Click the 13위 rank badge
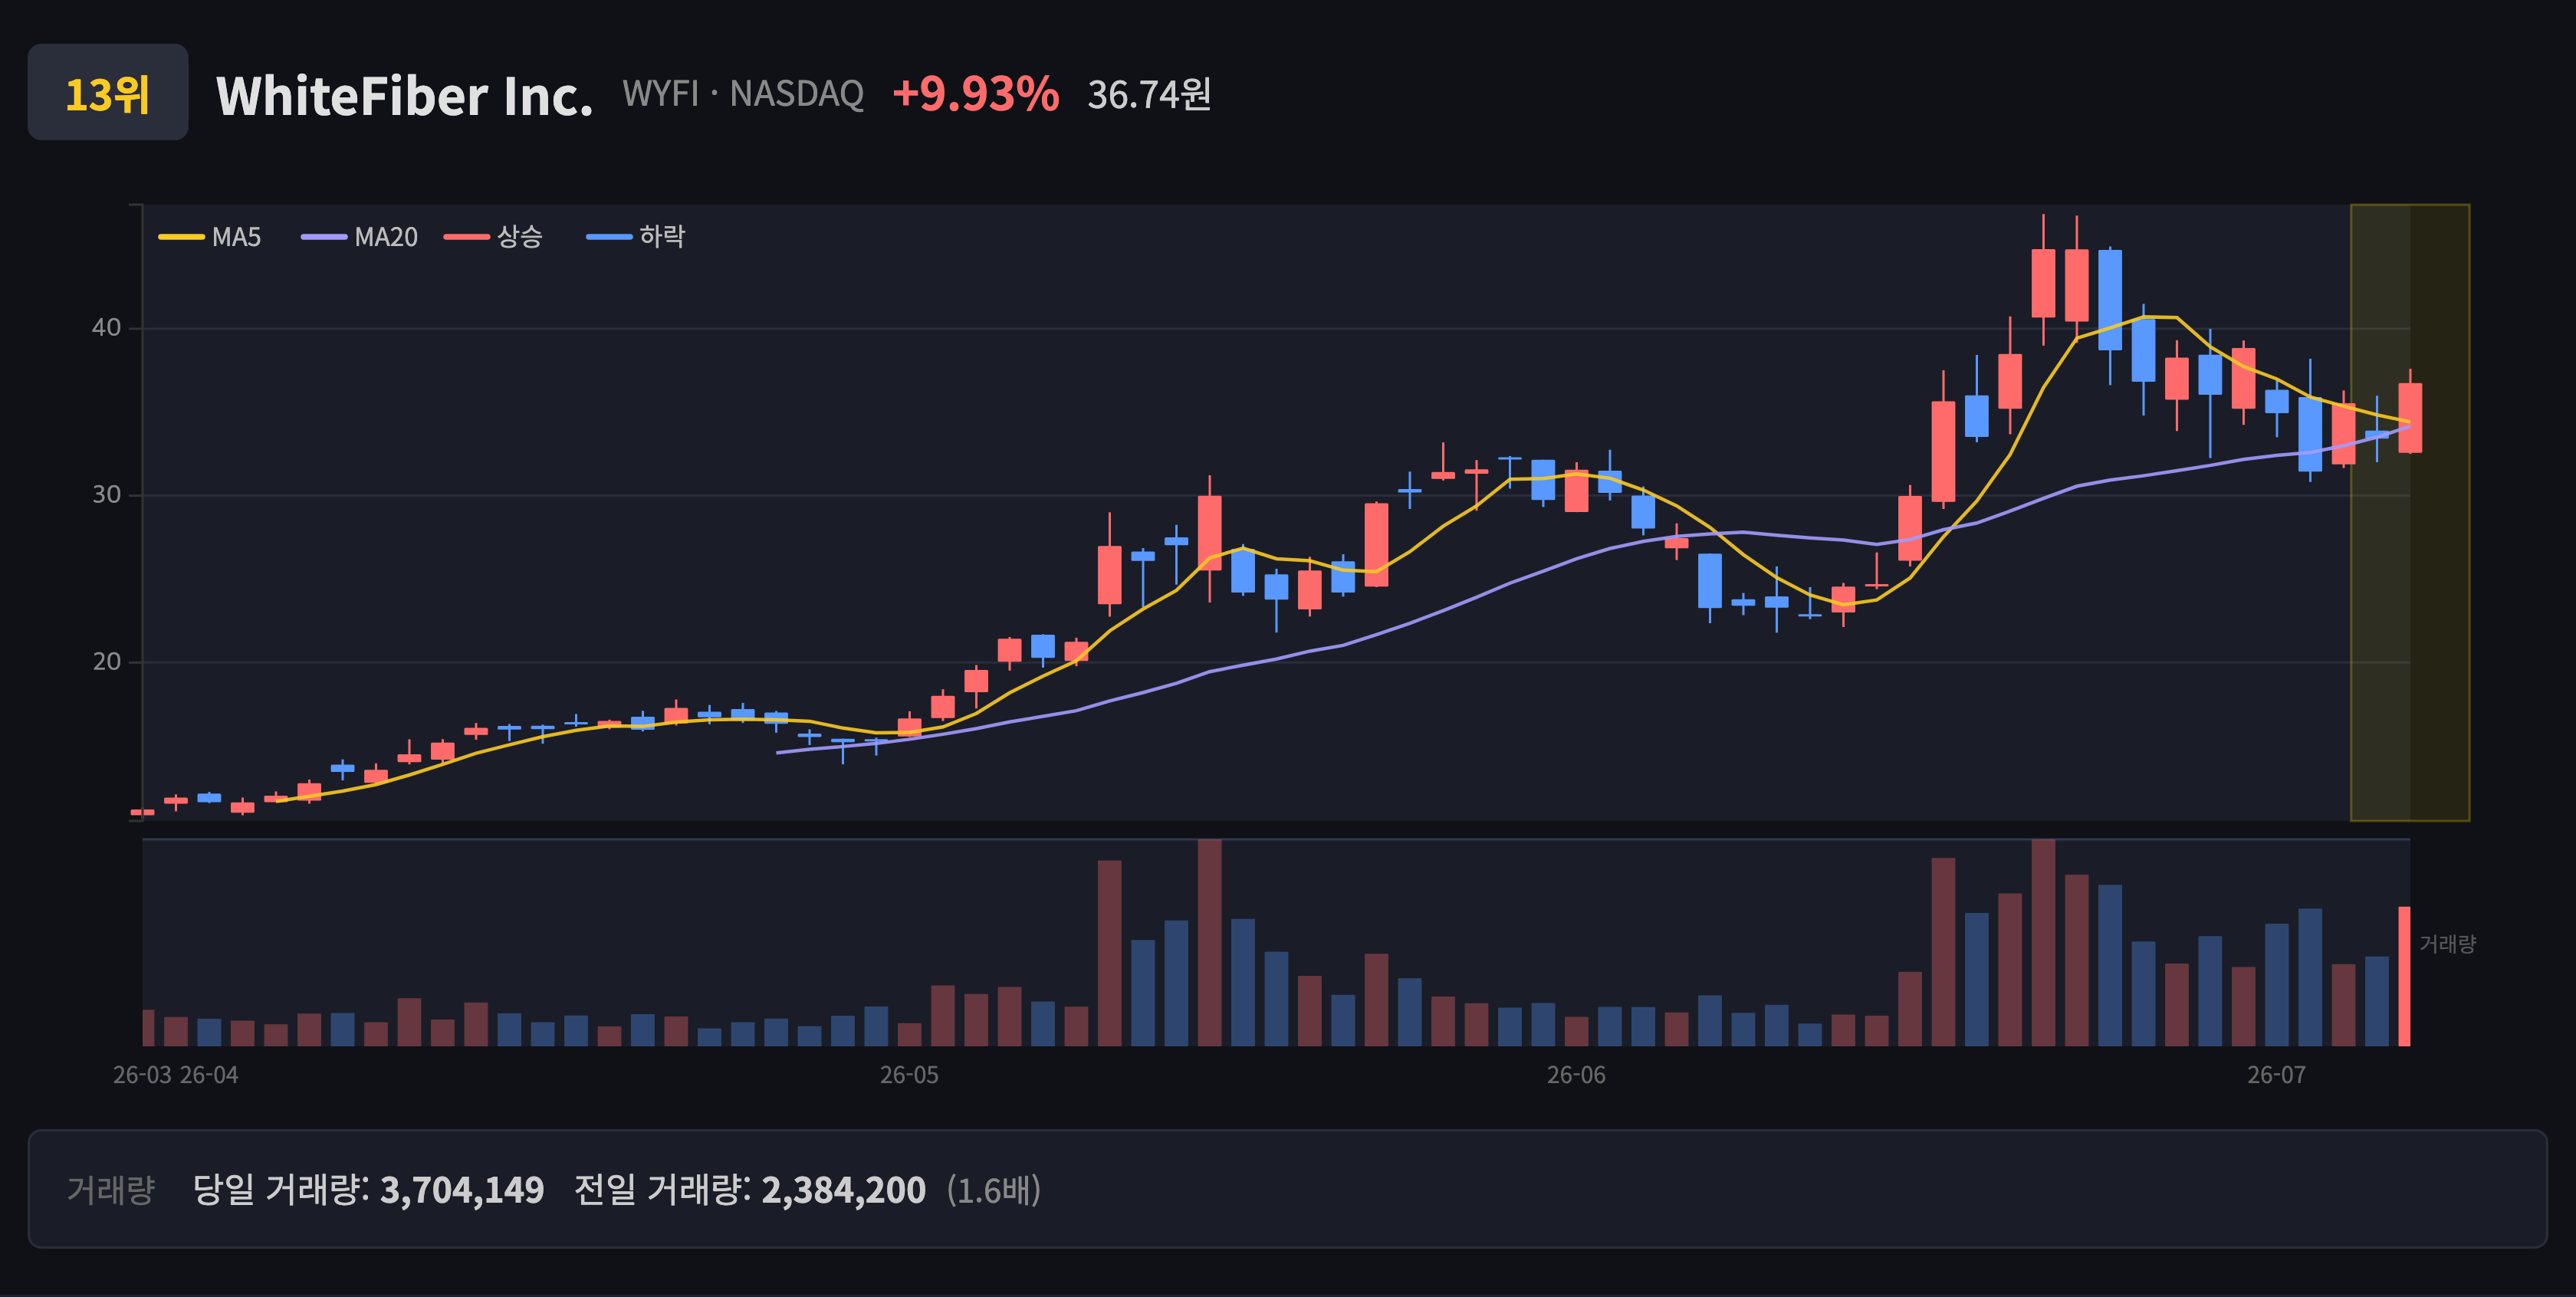 (108, 92)
